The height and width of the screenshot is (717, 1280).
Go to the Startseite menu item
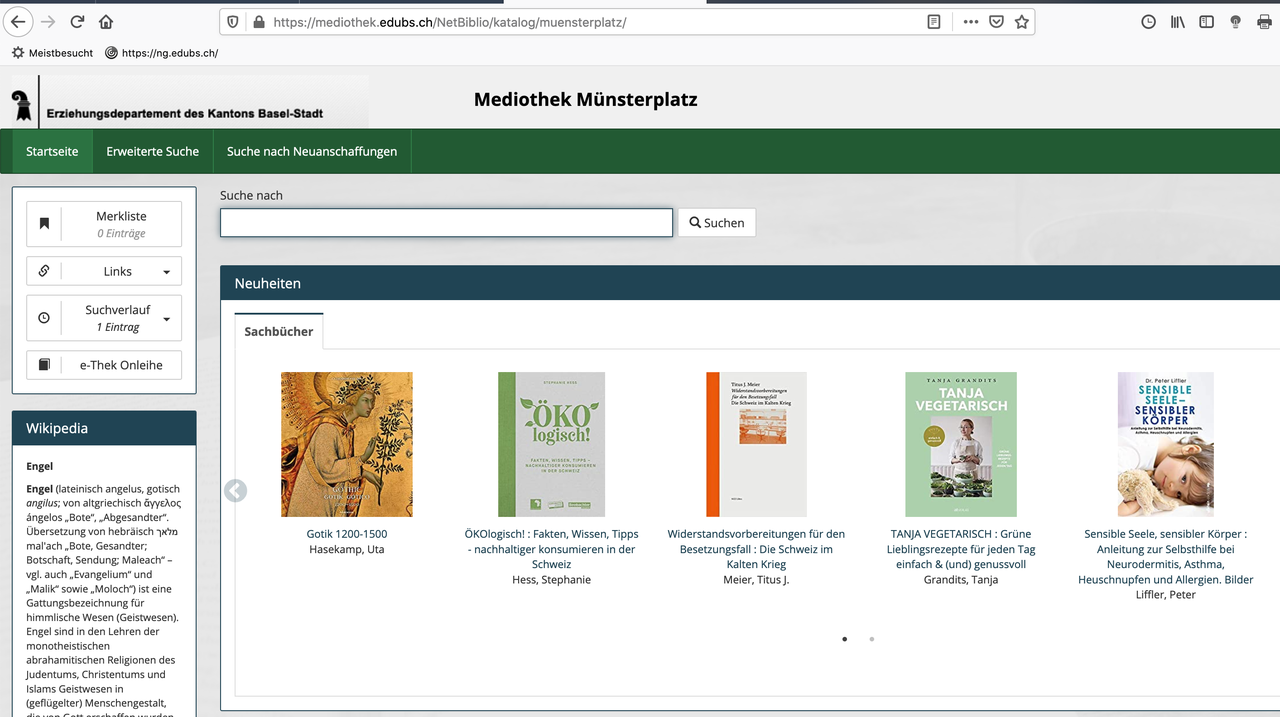point(52,151)
